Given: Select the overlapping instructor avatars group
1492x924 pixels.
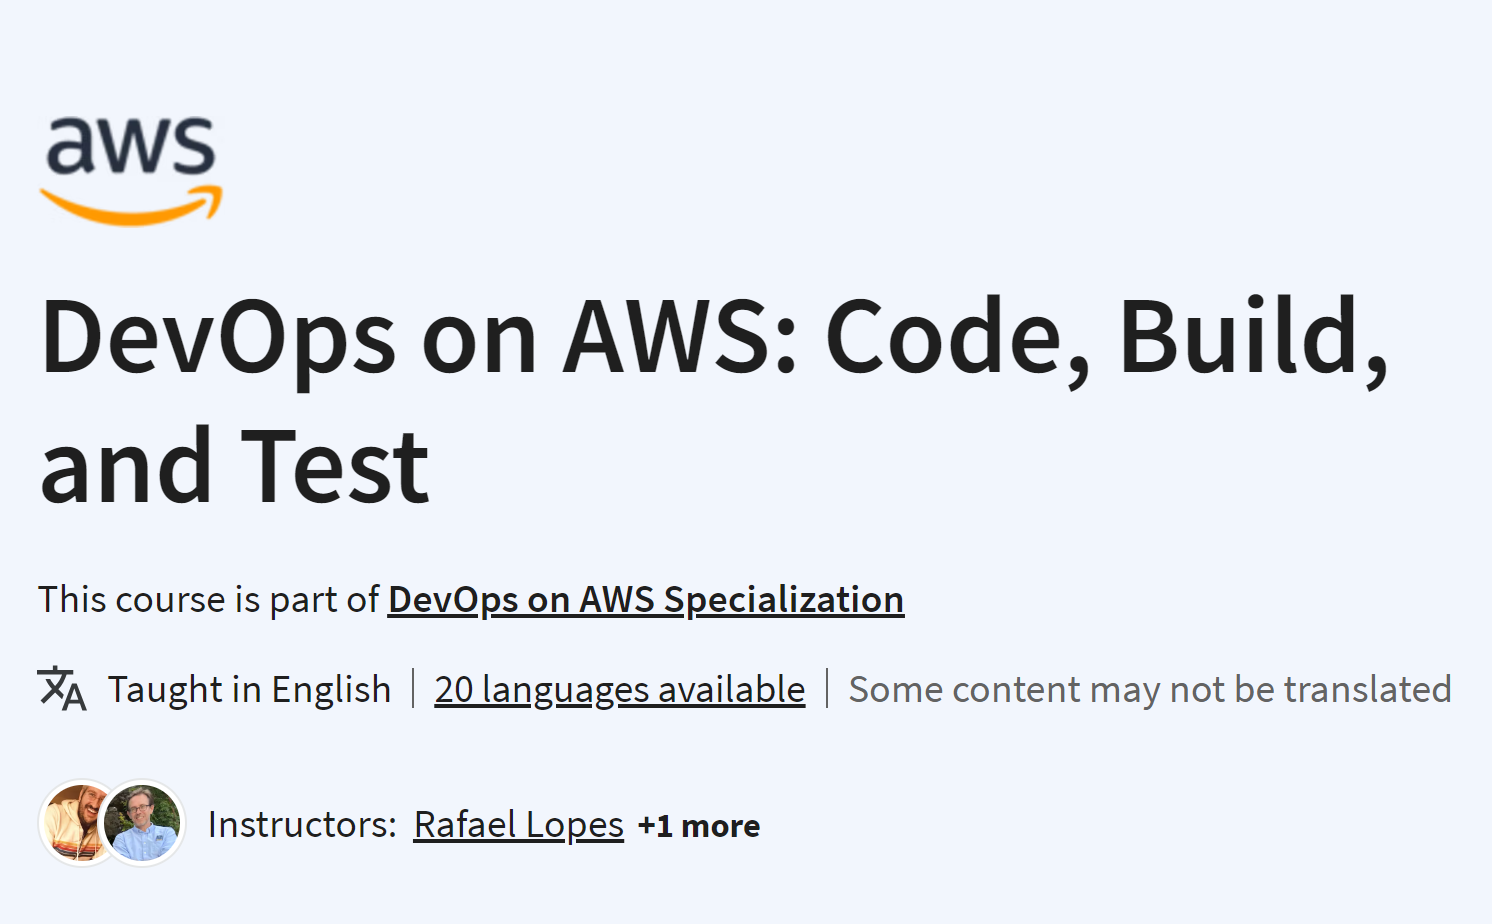Looking at the screenshot, I should pos(110,822).
